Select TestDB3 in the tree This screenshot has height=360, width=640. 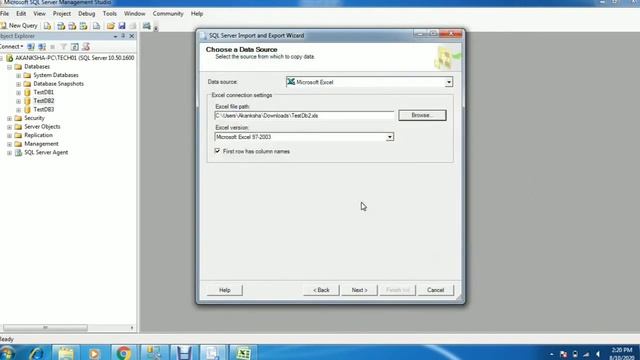point(44,109)
